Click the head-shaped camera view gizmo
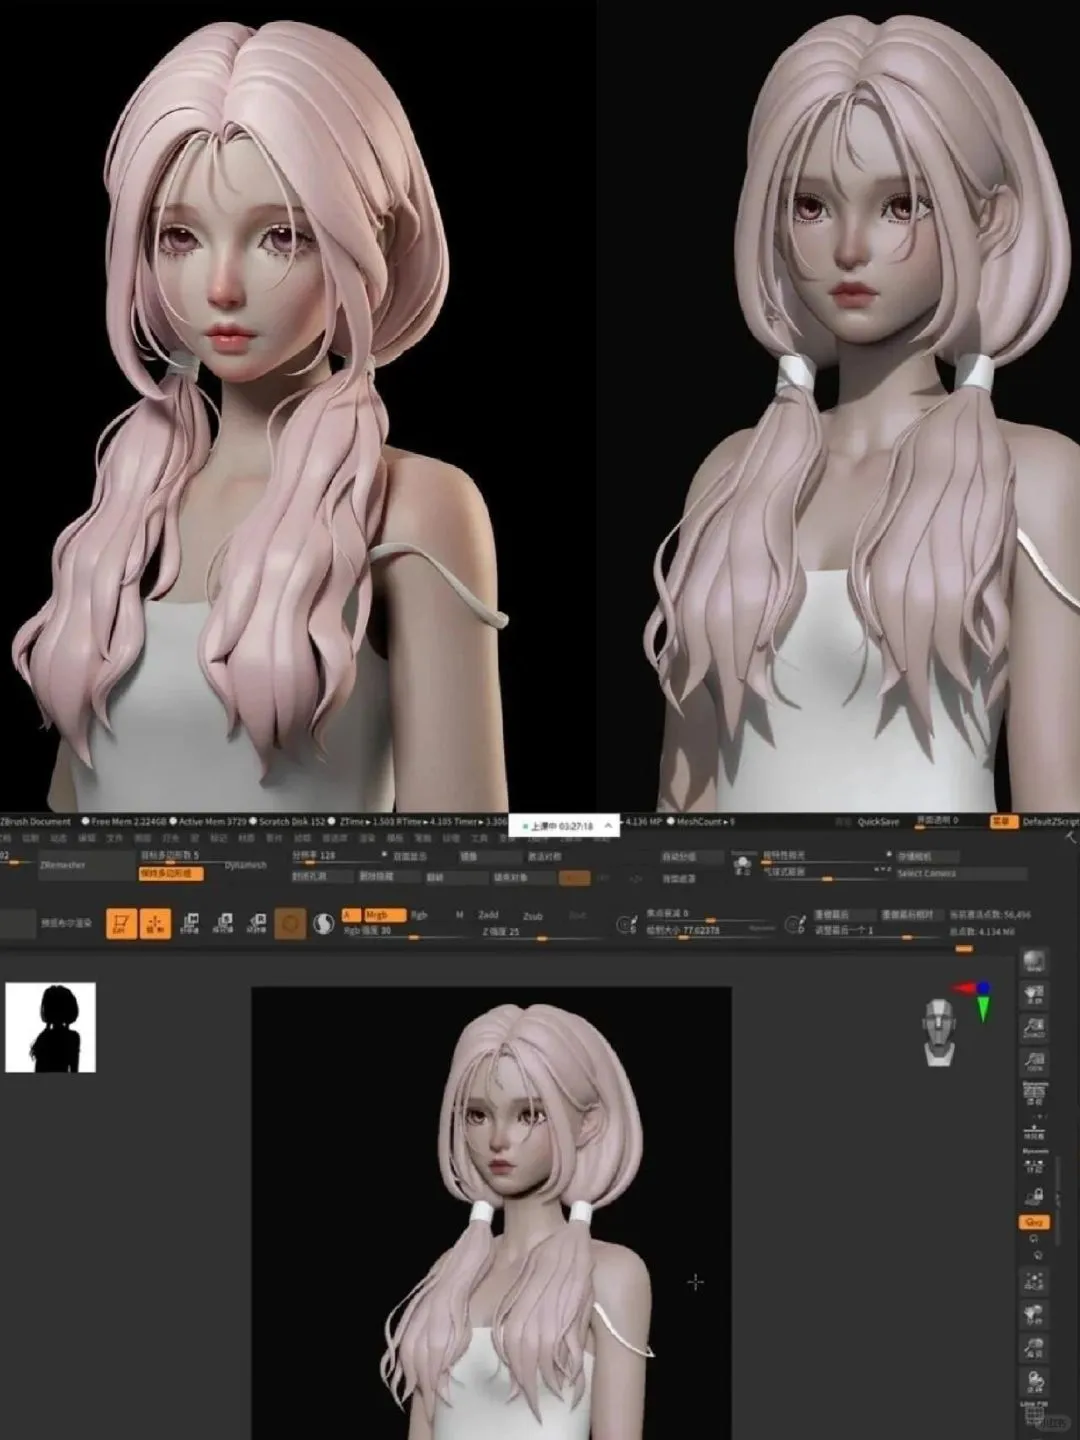Viewport: 1080px width, 1440px height. [x=938, y=1031]
